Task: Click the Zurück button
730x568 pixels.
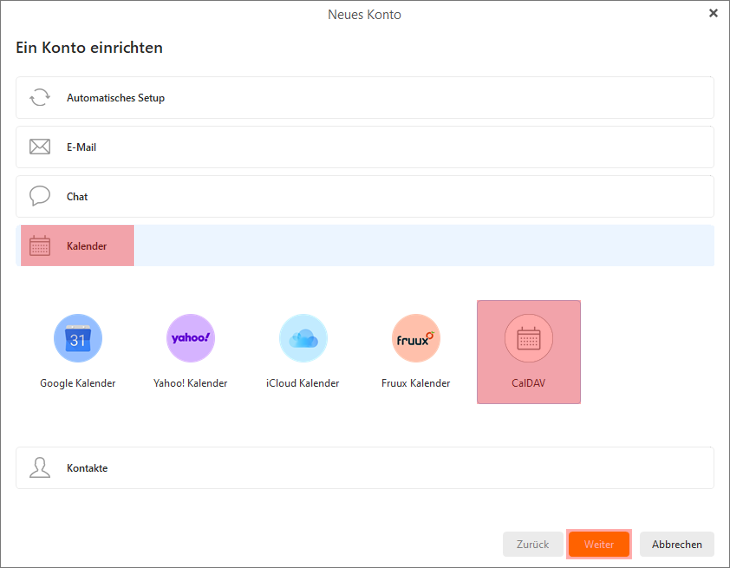Action: pyautogui.click(x=532, y=545)
